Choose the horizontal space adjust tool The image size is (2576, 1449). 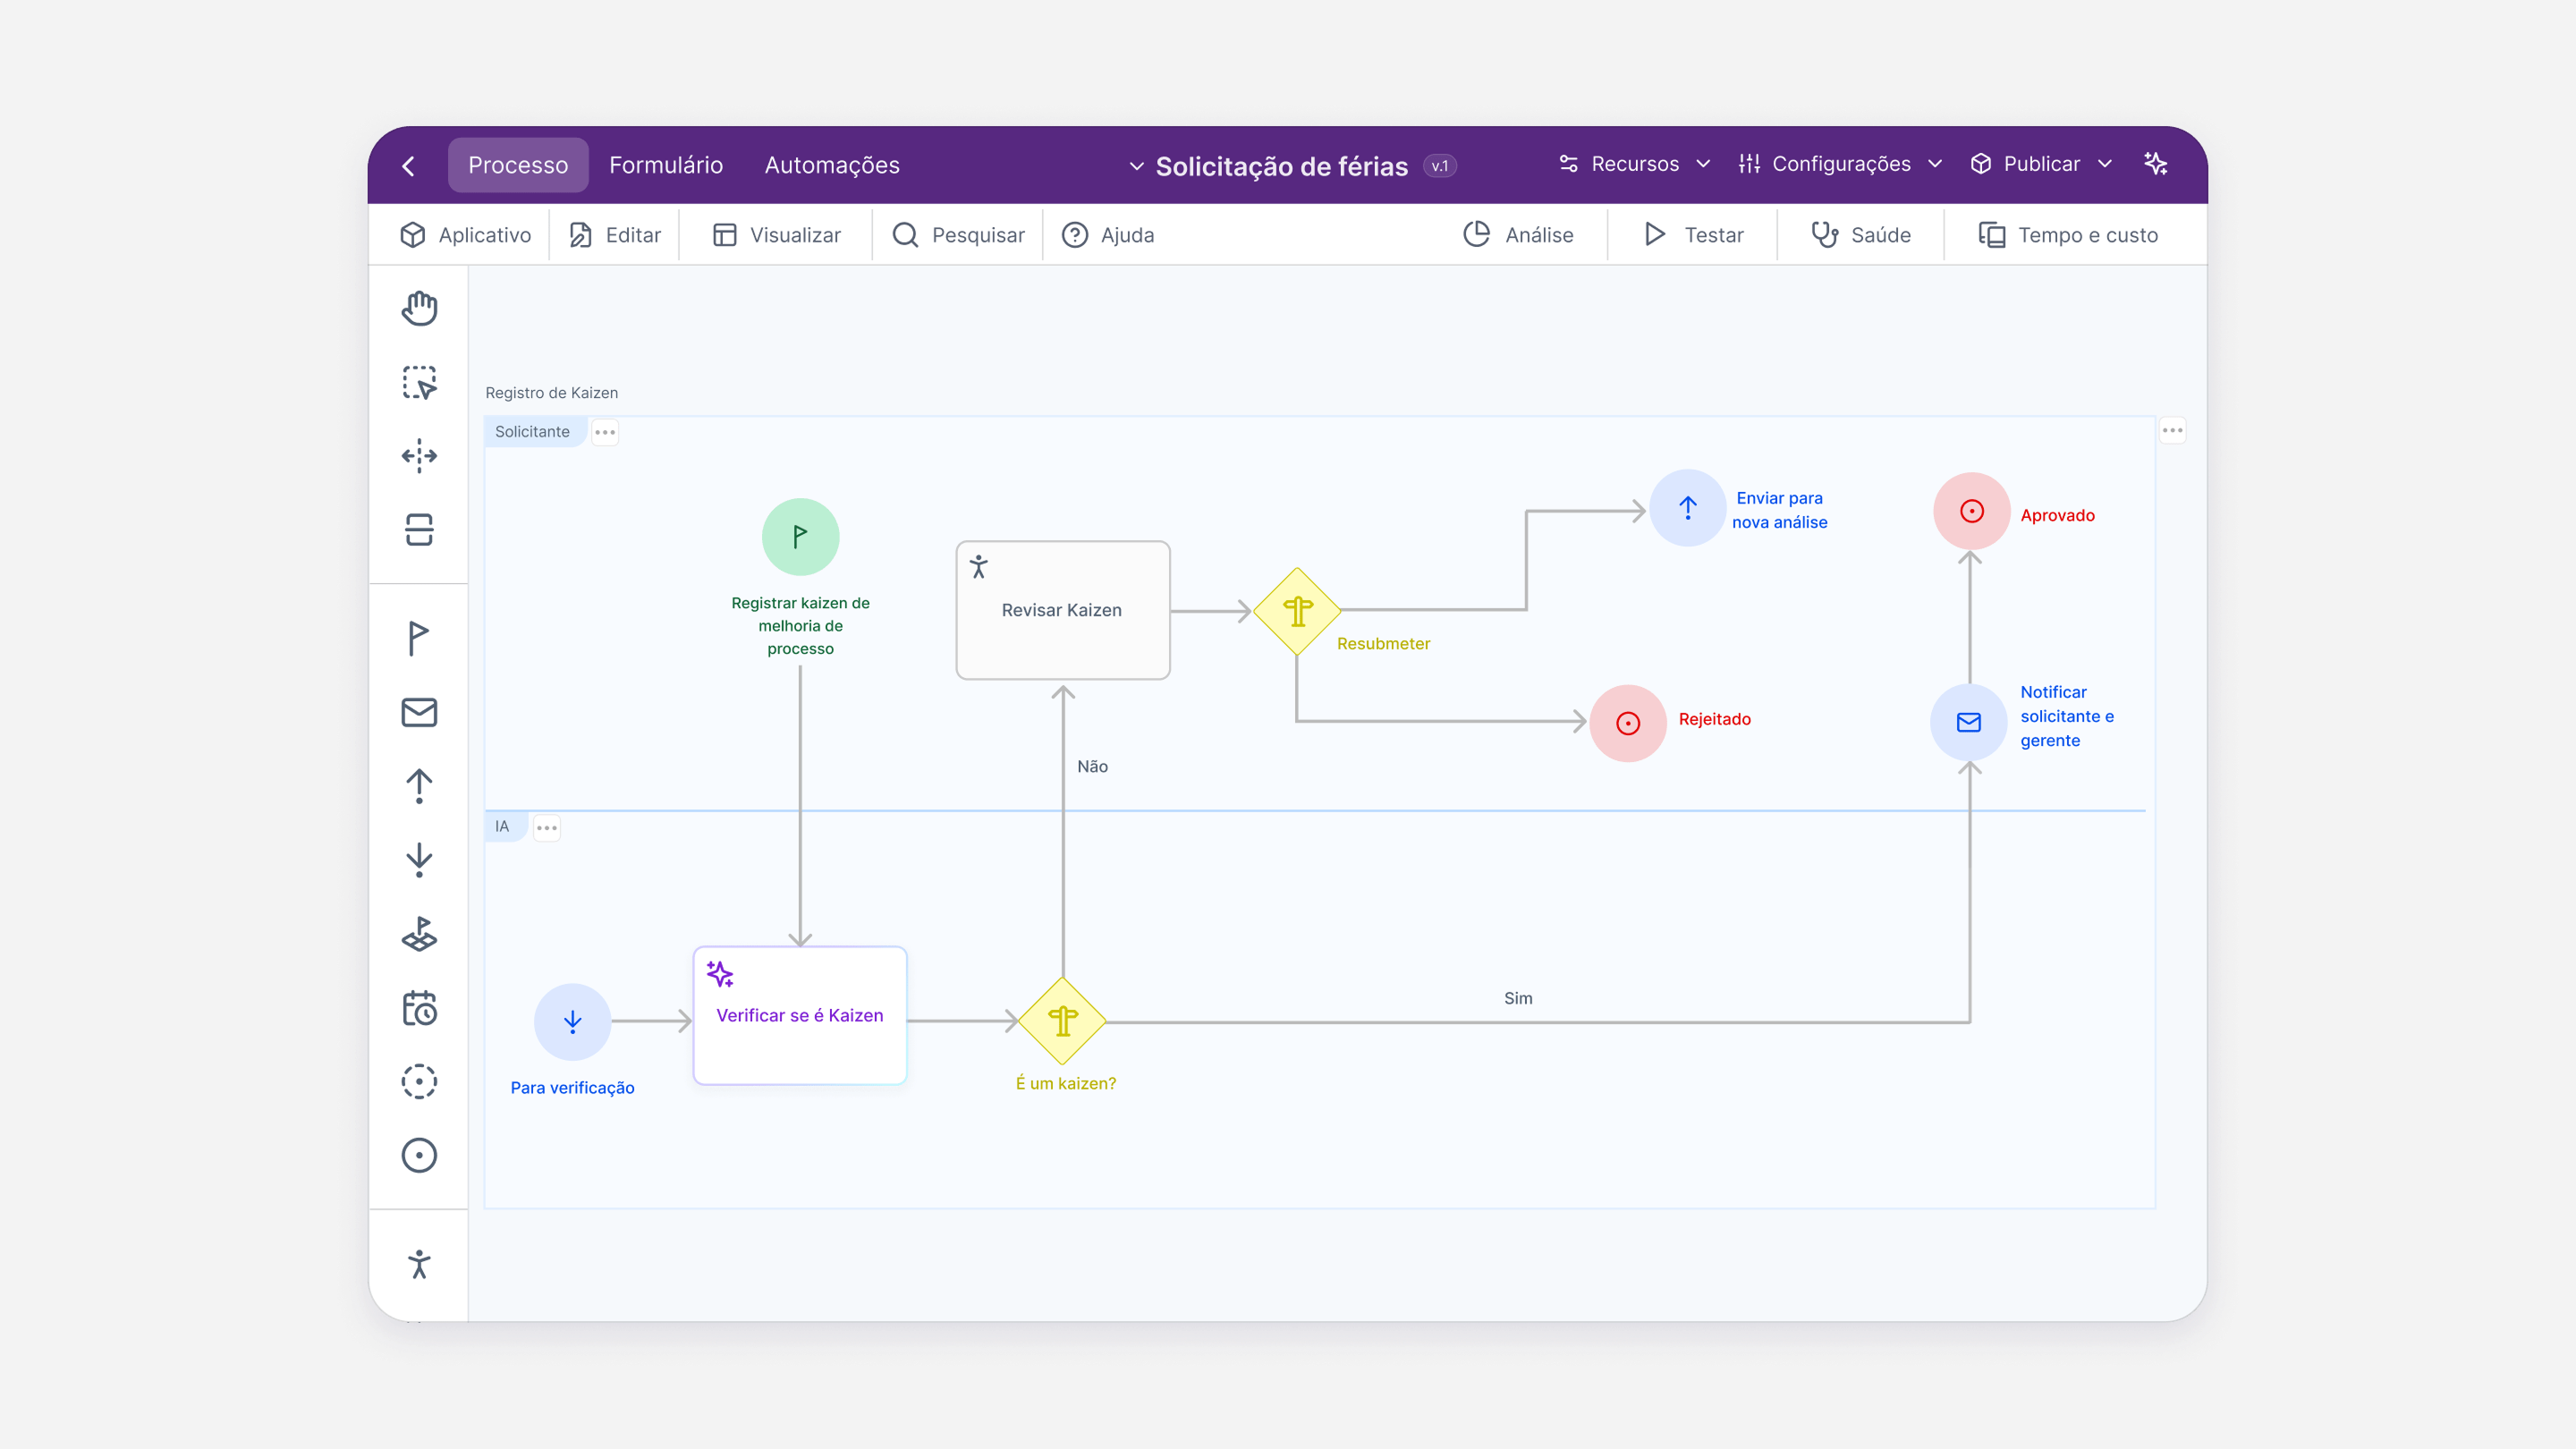419,456
